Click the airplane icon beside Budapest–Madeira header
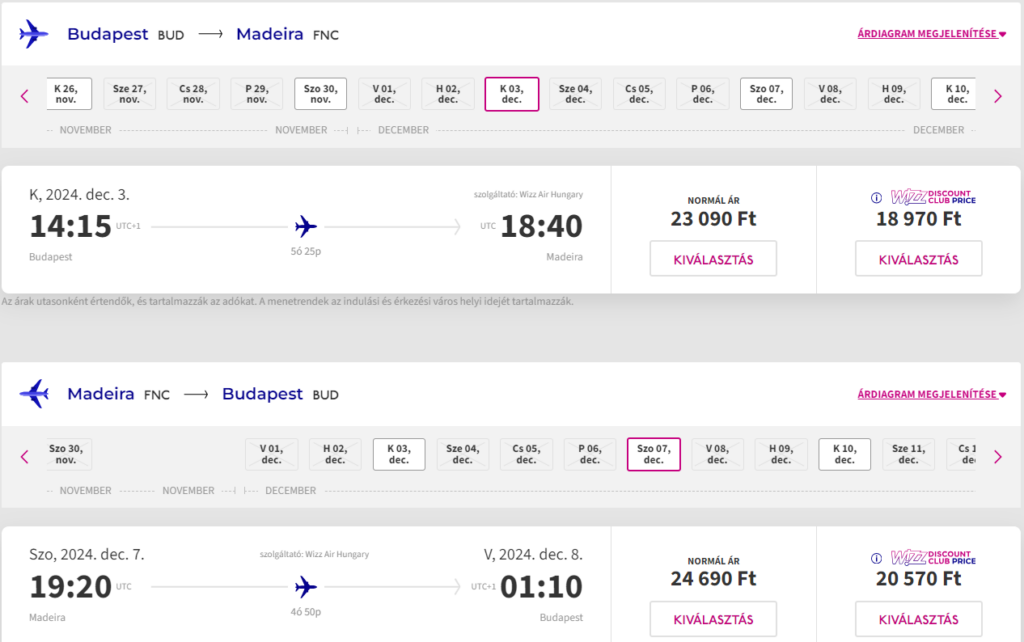 [33, 35]
